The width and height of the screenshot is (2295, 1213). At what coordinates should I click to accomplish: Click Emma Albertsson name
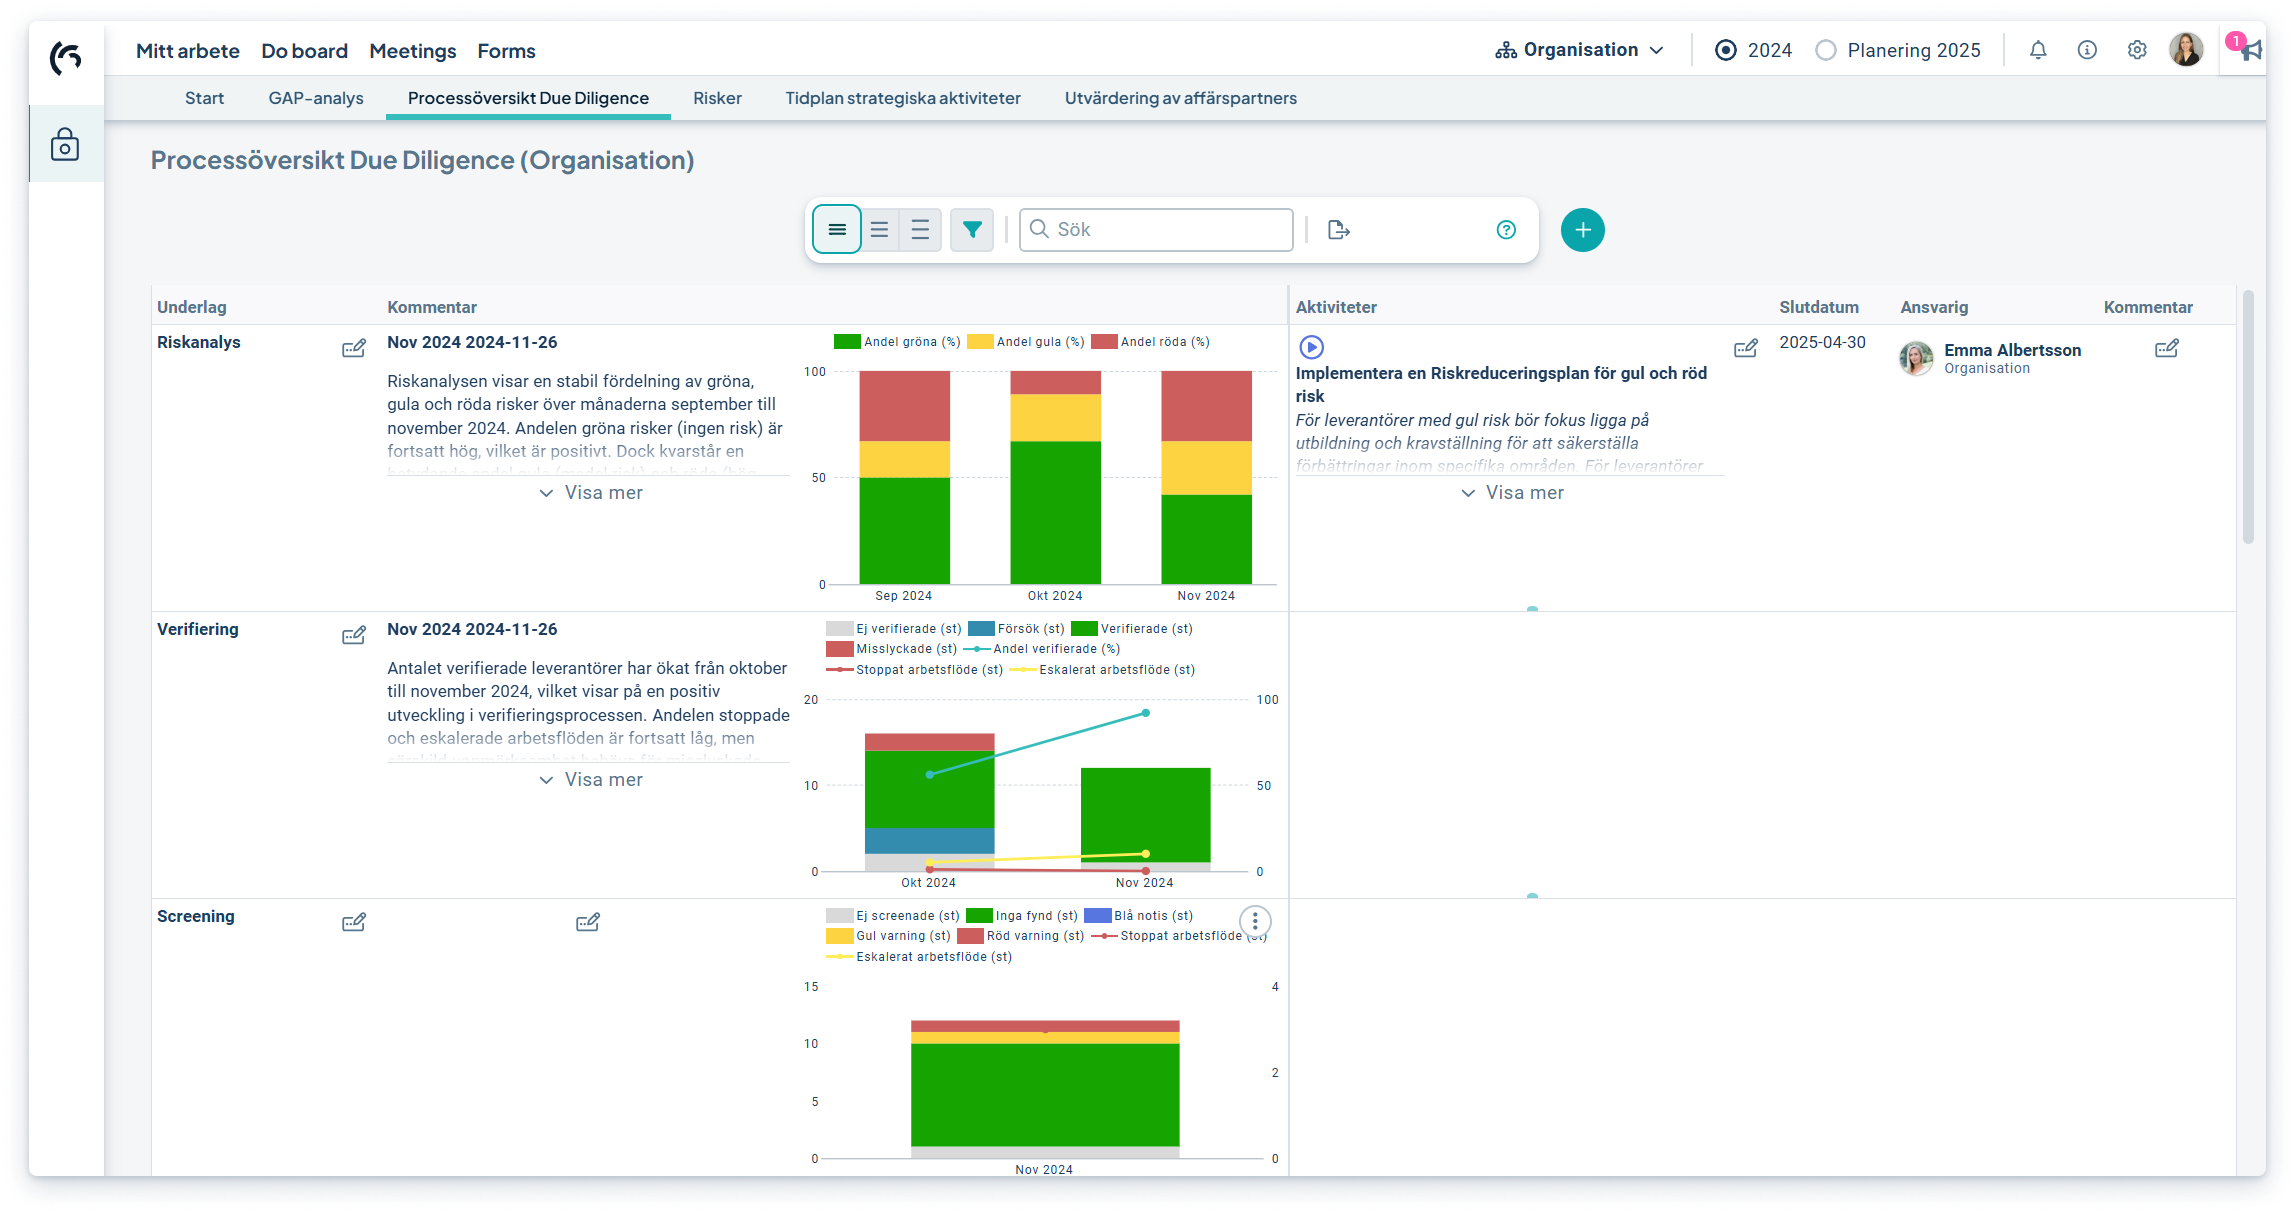click(2012, 350)
